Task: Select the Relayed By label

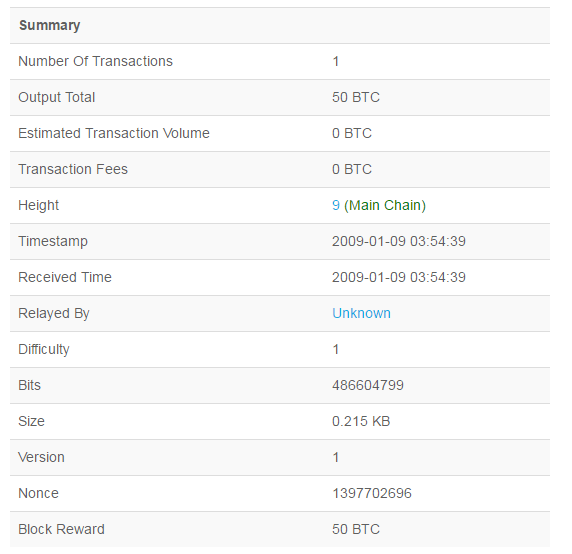Action: [x=54, y=314]
